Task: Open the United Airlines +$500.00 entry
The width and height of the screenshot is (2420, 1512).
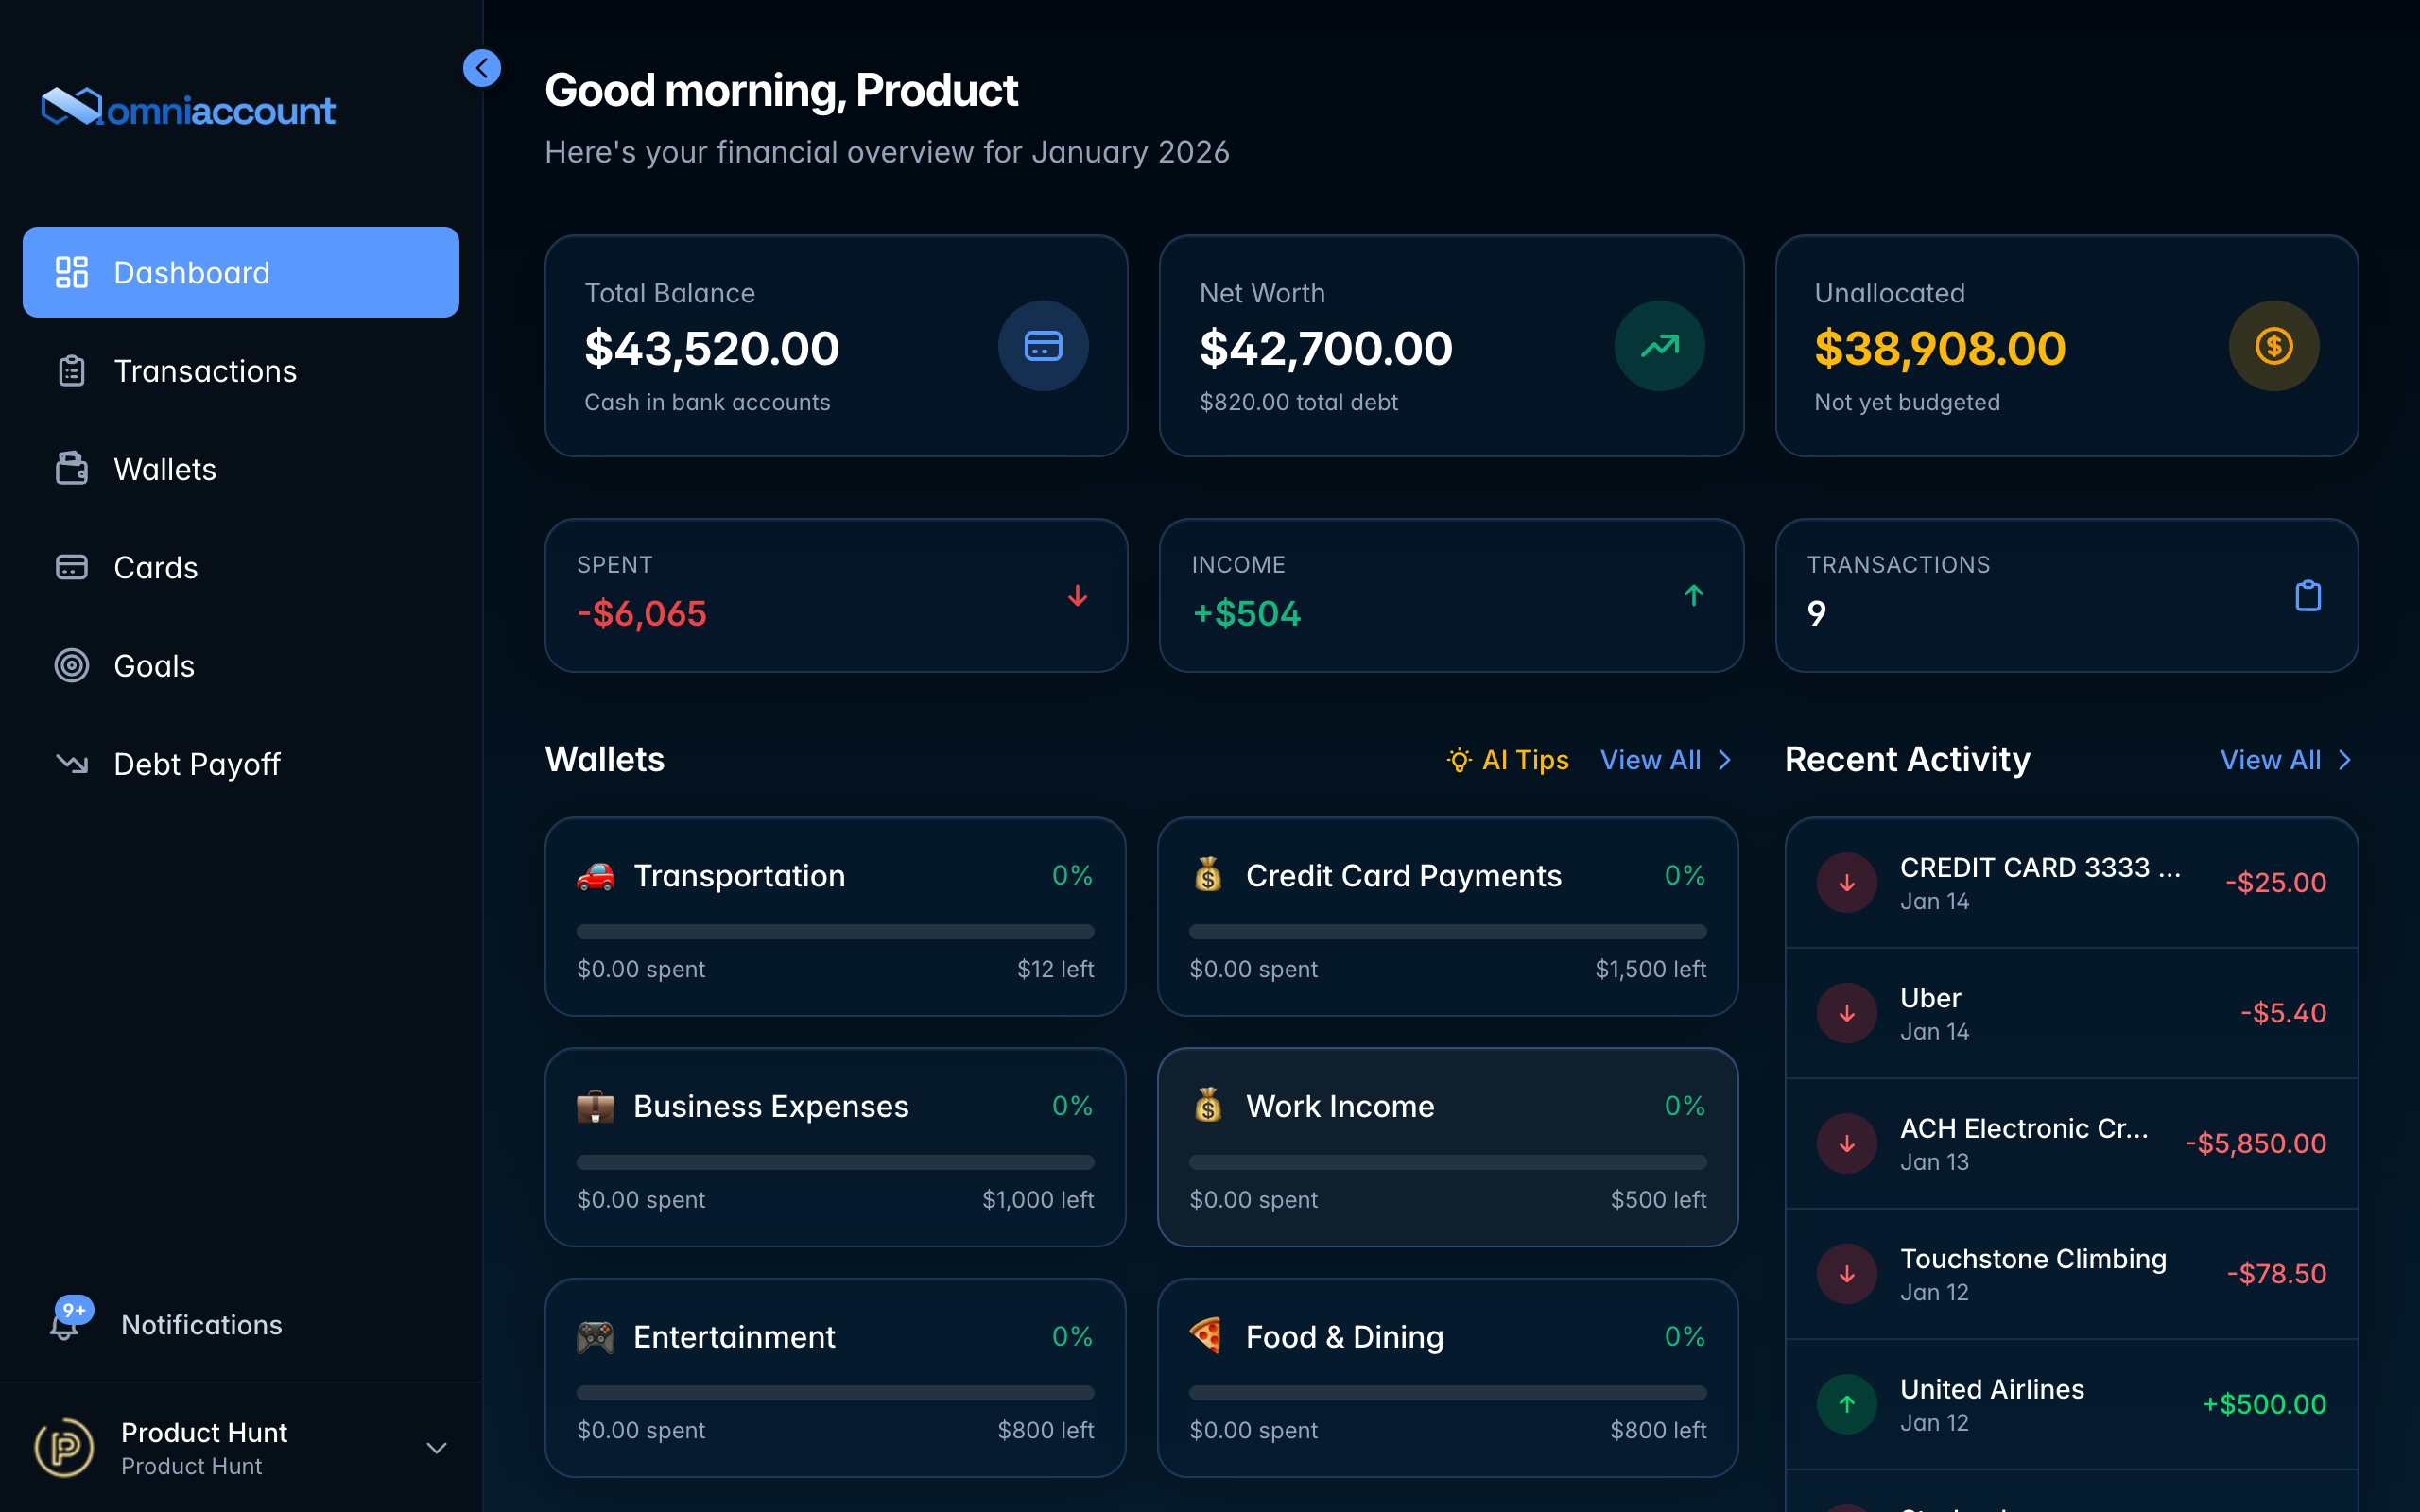Action: (x=2070, y=1403)
